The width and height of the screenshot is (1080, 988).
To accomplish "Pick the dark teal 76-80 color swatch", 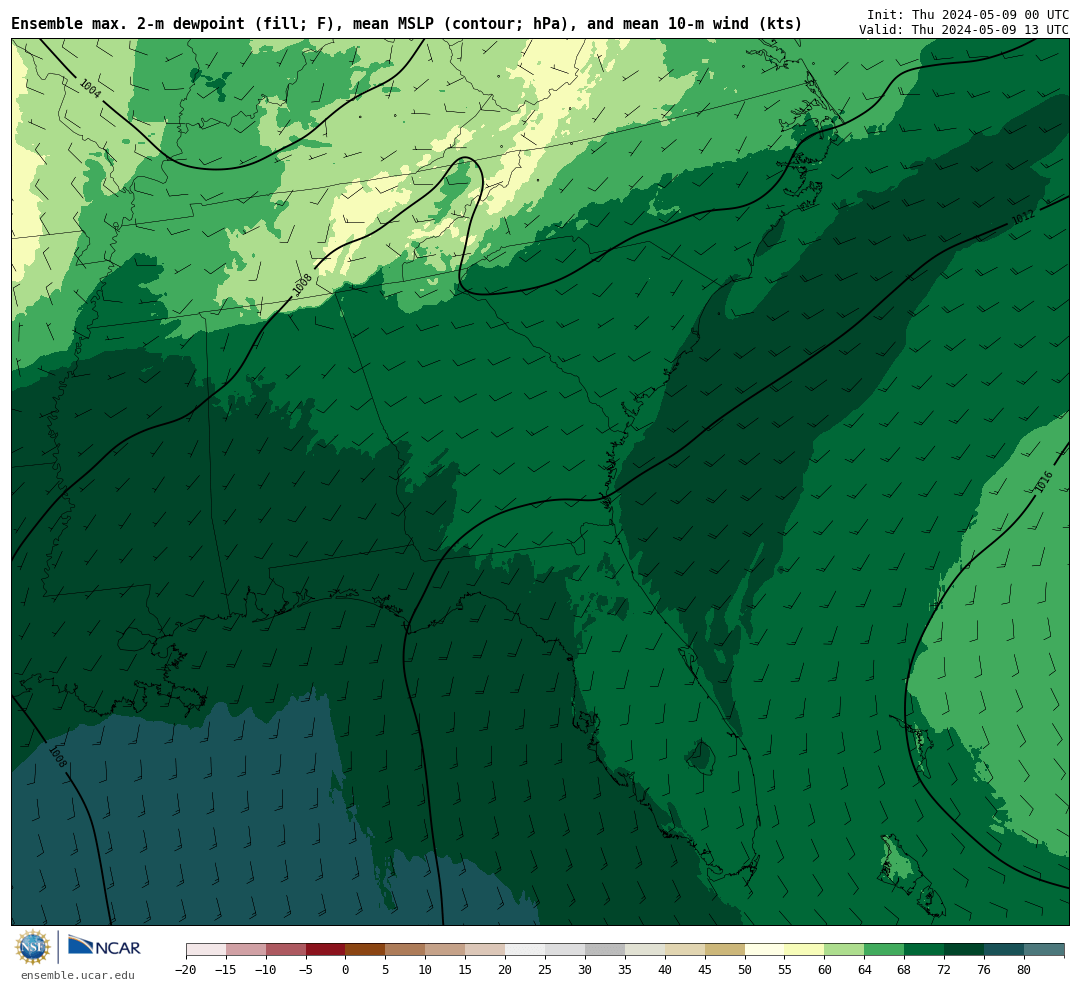I will 1004,950.
